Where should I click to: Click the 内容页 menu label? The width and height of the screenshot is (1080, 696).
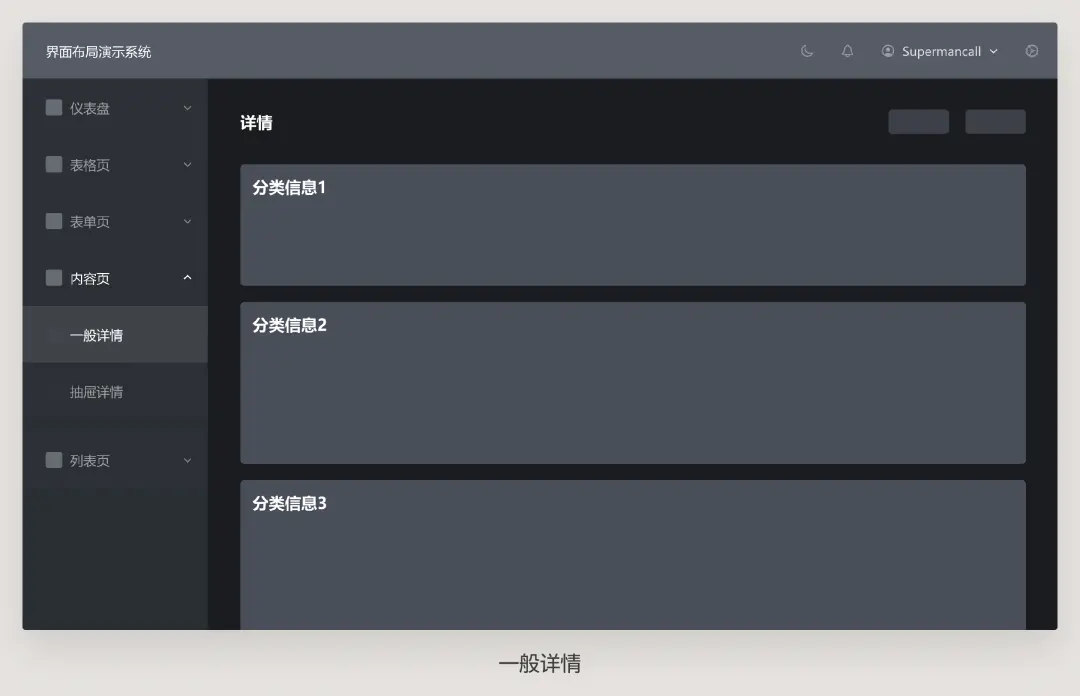pyautogui.click(x=90, y=278)
